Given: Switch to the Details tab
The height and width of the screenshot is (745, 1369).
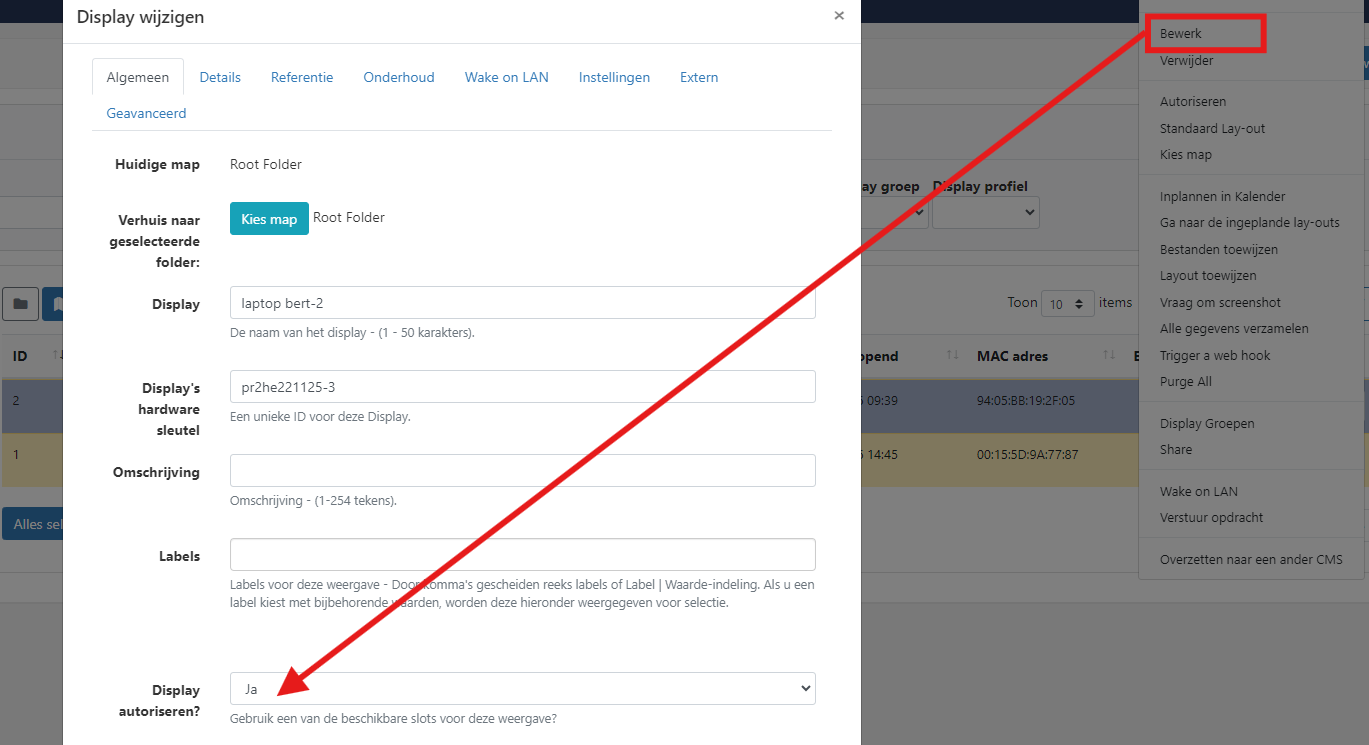Looking at the screenshot, I should 220,77.
